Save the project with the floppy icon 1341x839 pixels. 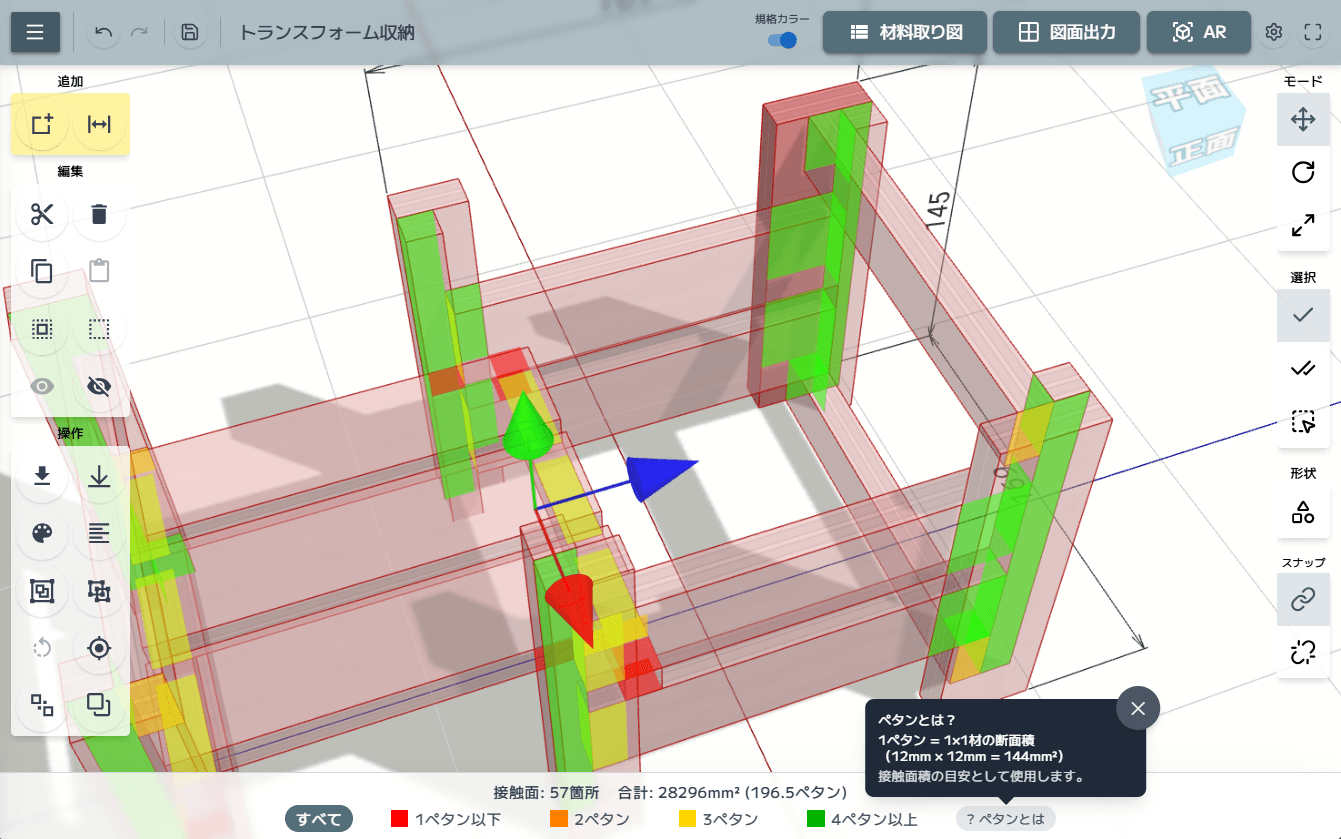pos(189,32)
